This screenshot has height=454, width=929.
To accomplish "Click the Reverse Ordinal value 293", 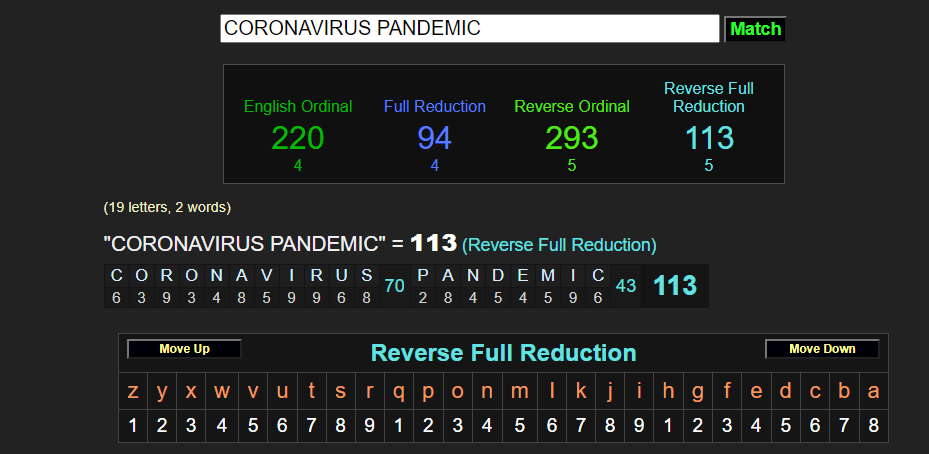I will click(572, 138).
